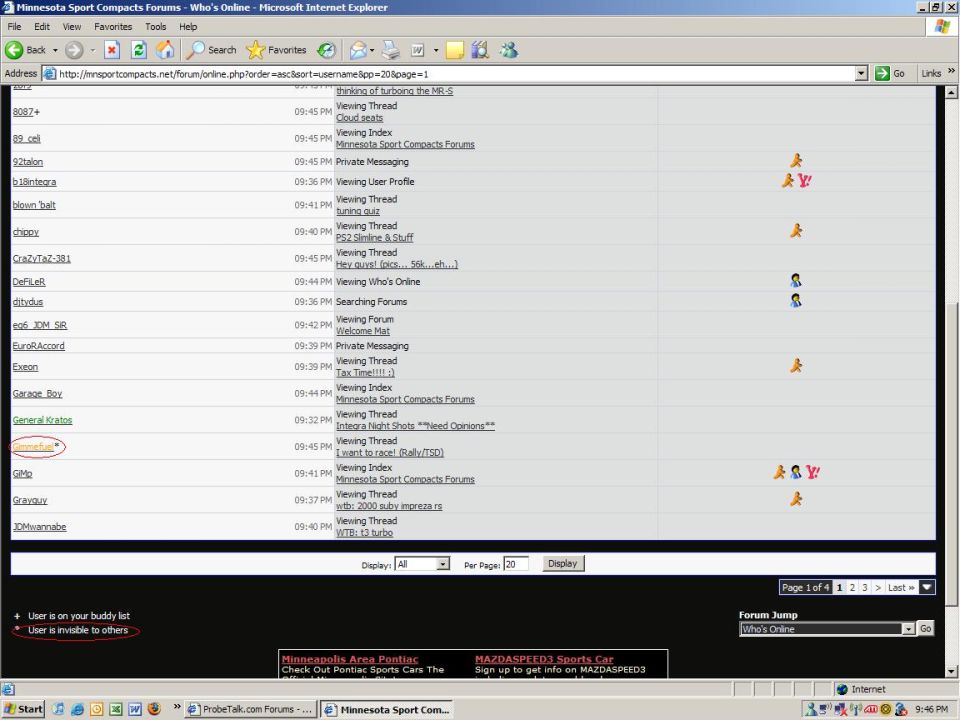
Task: Click Yahoo icon in b18integra row
Action: click(x=804, y=181)
